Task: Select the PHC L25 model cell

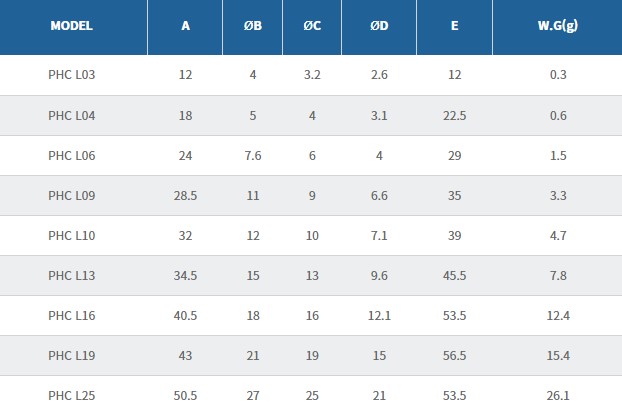Action: (72, 396)
